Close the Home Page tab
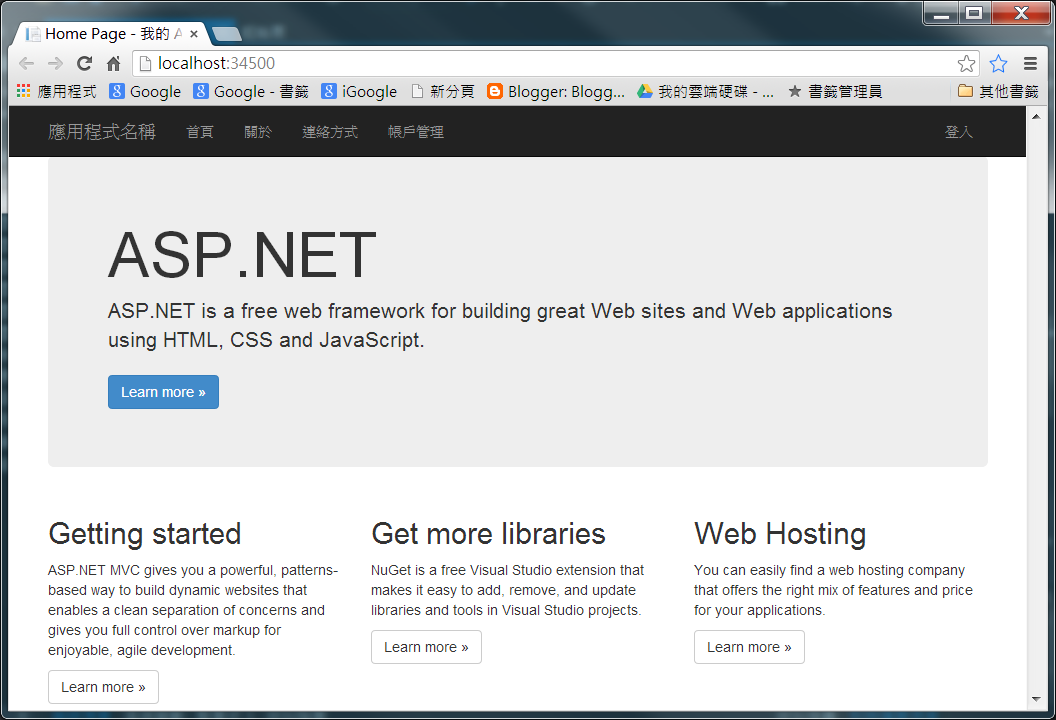The image size is (1056, 720). coord(194,34)
